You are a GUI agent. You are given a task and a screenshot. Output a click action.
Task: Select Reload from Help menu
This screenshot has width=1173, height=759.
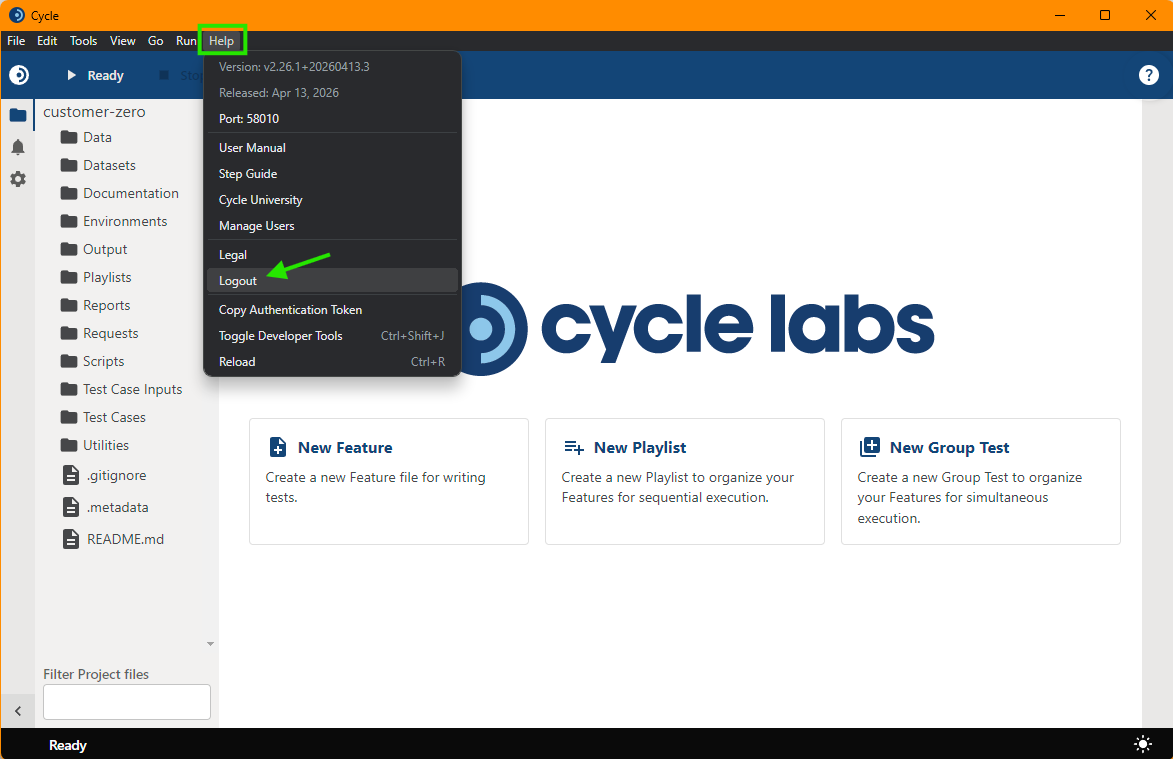click(332, 362)
